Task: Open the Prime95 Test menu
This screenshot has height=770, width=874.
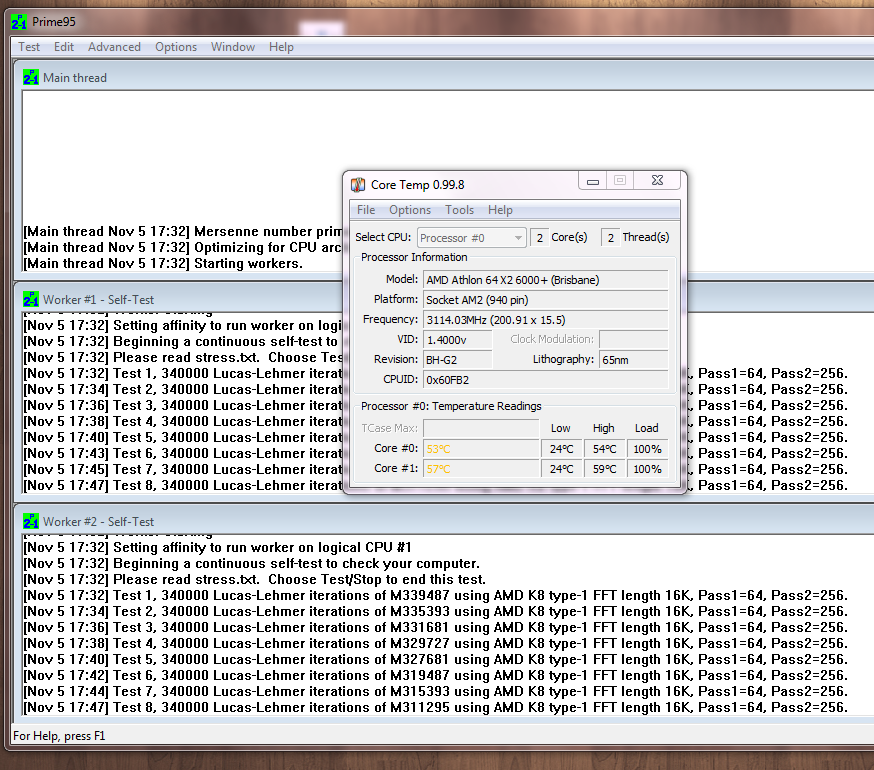Action: point(29,47)
